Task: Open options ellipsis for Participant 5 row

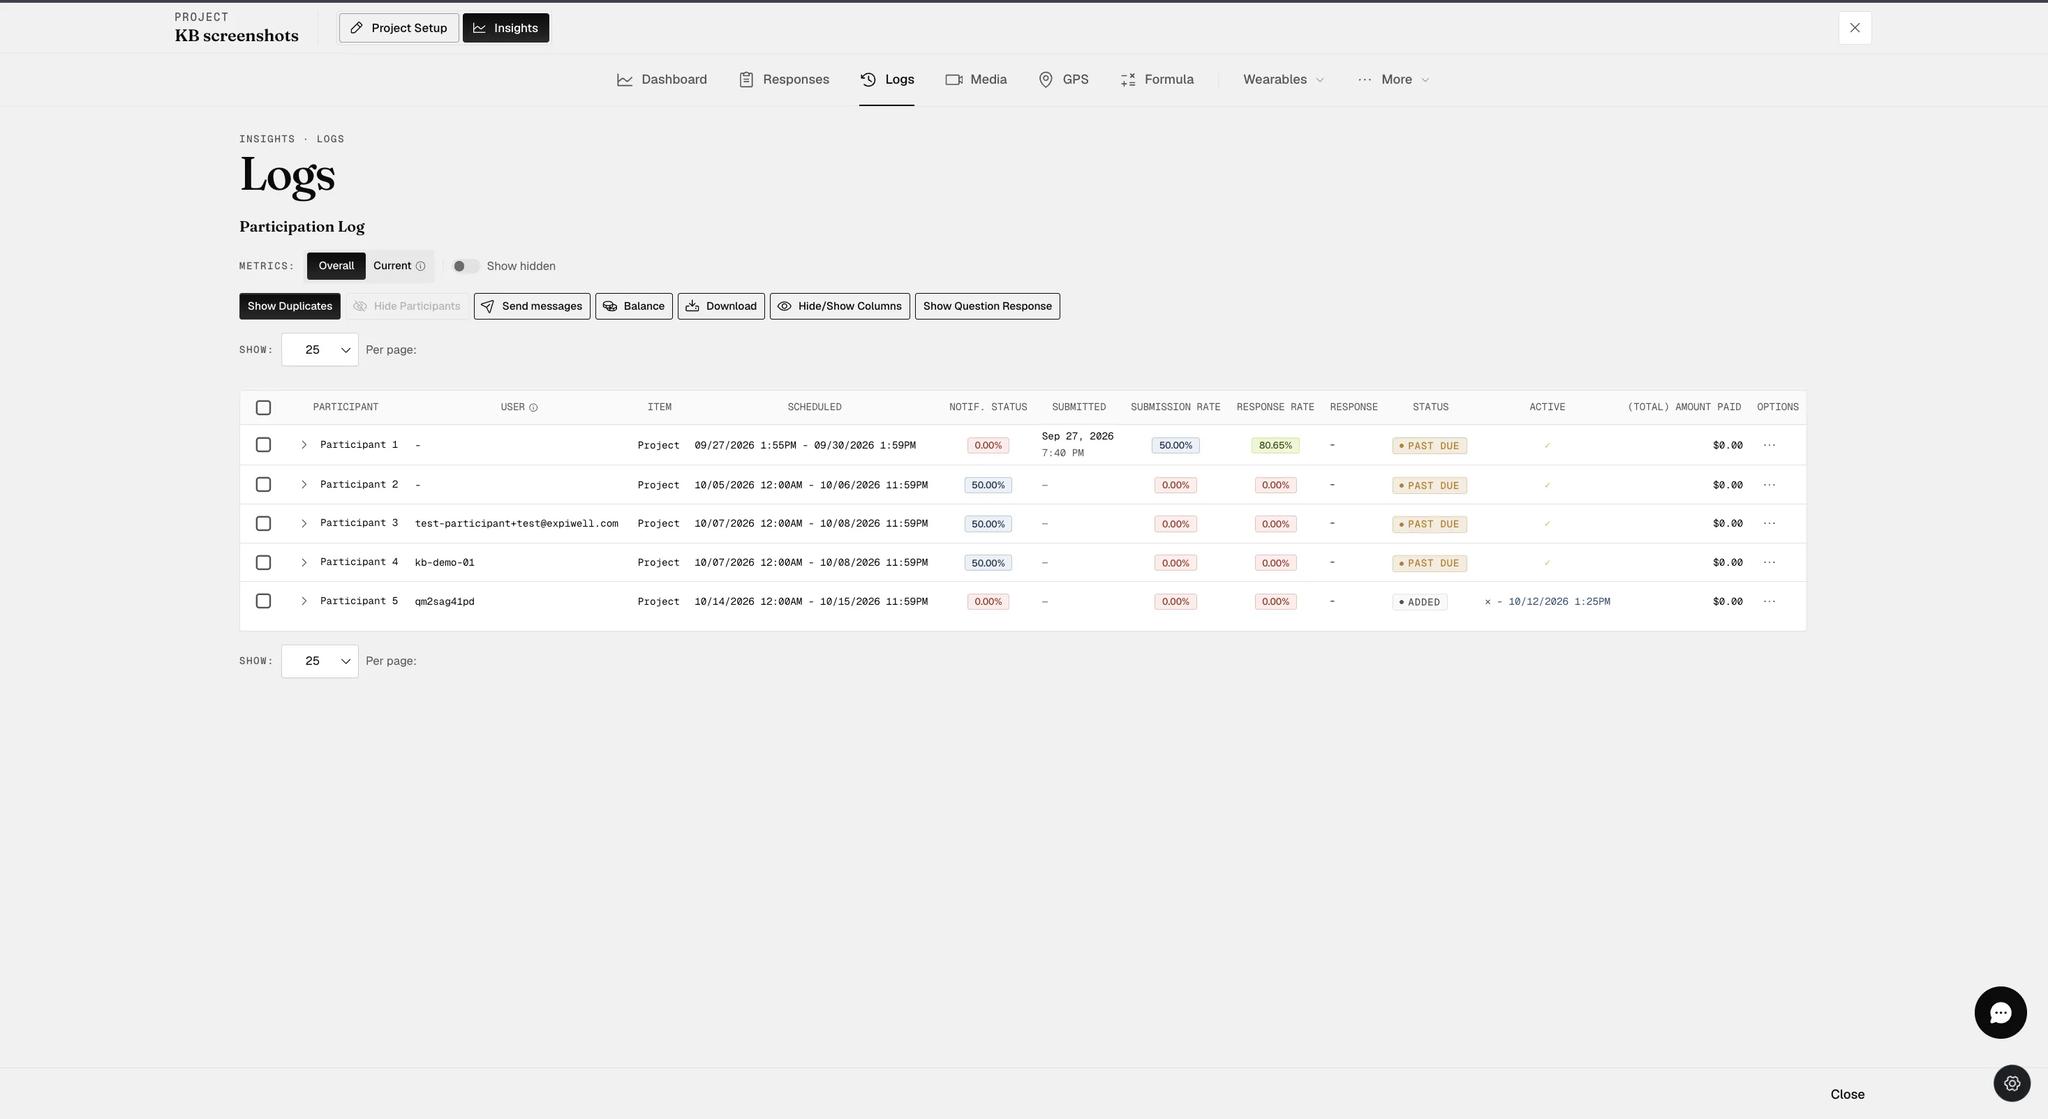Action: coord(1769,602)
